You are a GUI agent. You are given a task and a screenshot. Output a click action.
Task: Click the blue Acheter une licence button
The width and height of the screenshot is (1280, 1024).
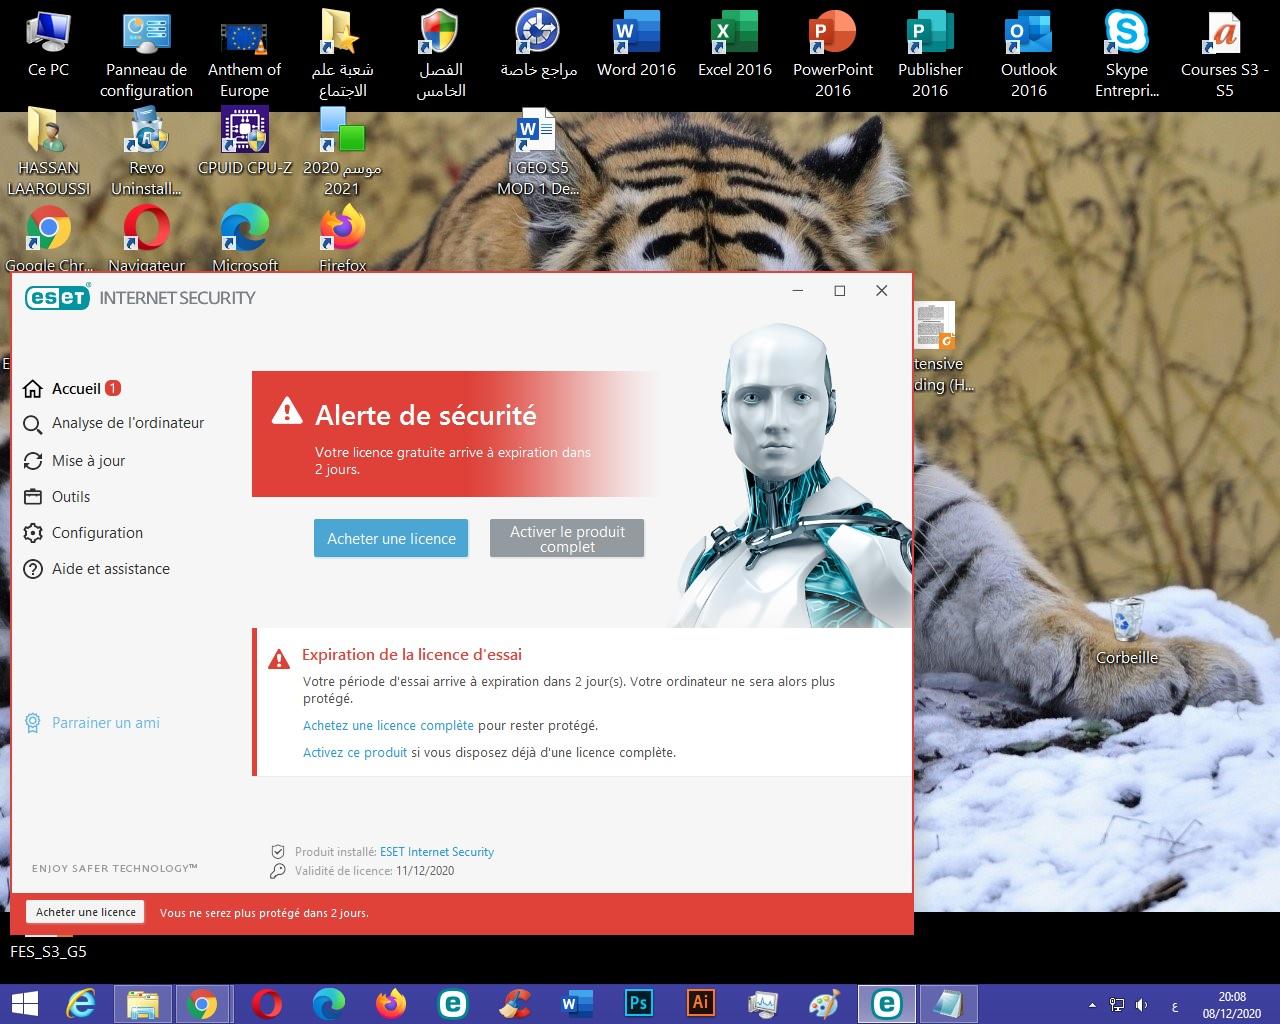point(391,538)
